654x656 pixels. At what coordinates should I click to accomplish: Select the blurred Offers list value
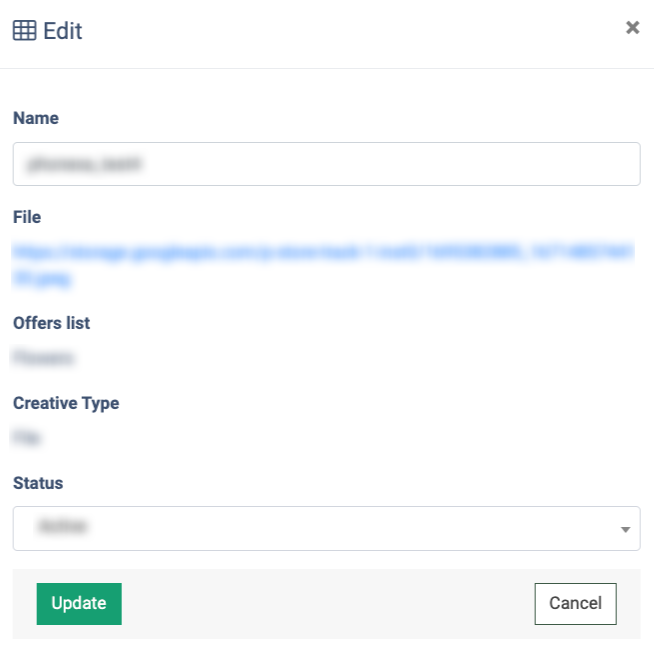pyautogui.click(x=44, y=357)
